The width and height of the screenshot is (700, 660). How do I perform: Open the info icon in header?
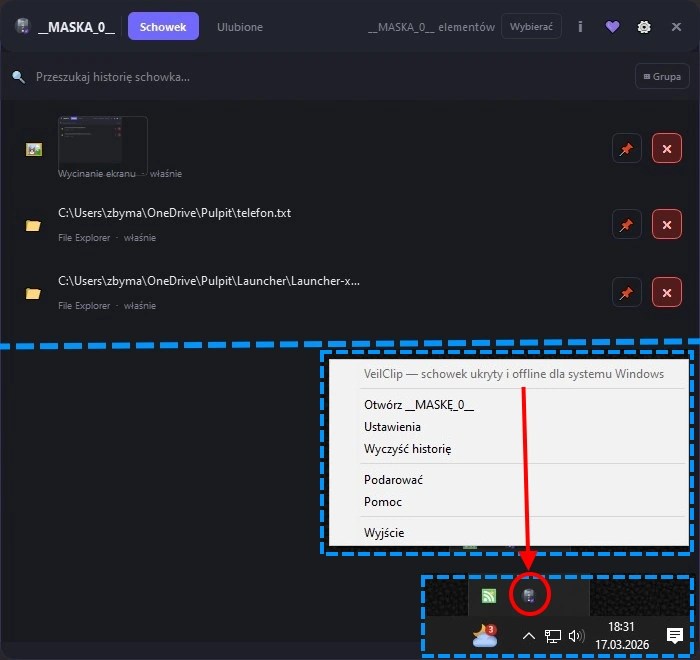(580, 27)
